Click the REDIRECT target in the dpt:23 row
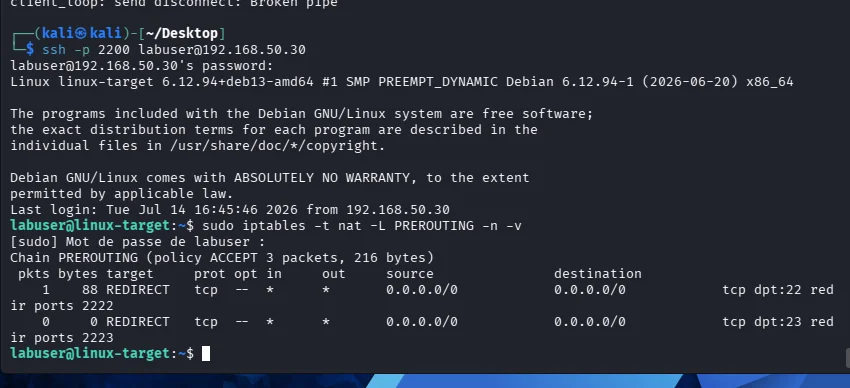This screenshot has height=388, width=850. [x=138, y=322]
